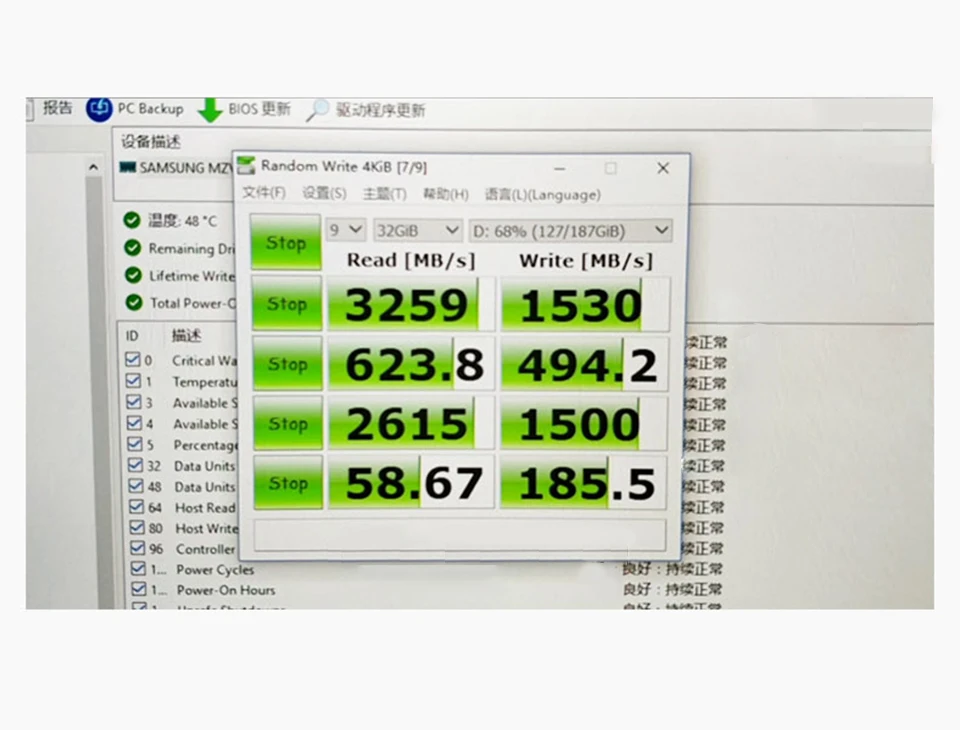Toggle checkbox for ID 5 Percentage row

(x=134, y=444)
